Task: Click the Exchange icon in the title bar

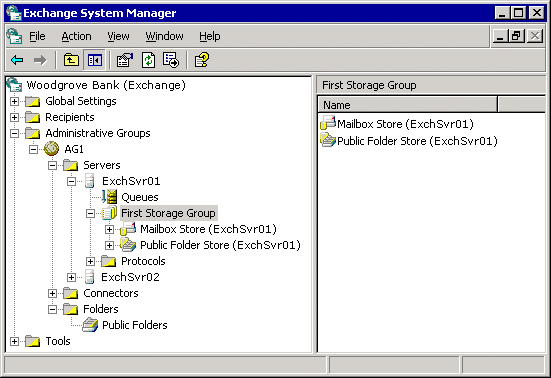Action: [14, 13]
